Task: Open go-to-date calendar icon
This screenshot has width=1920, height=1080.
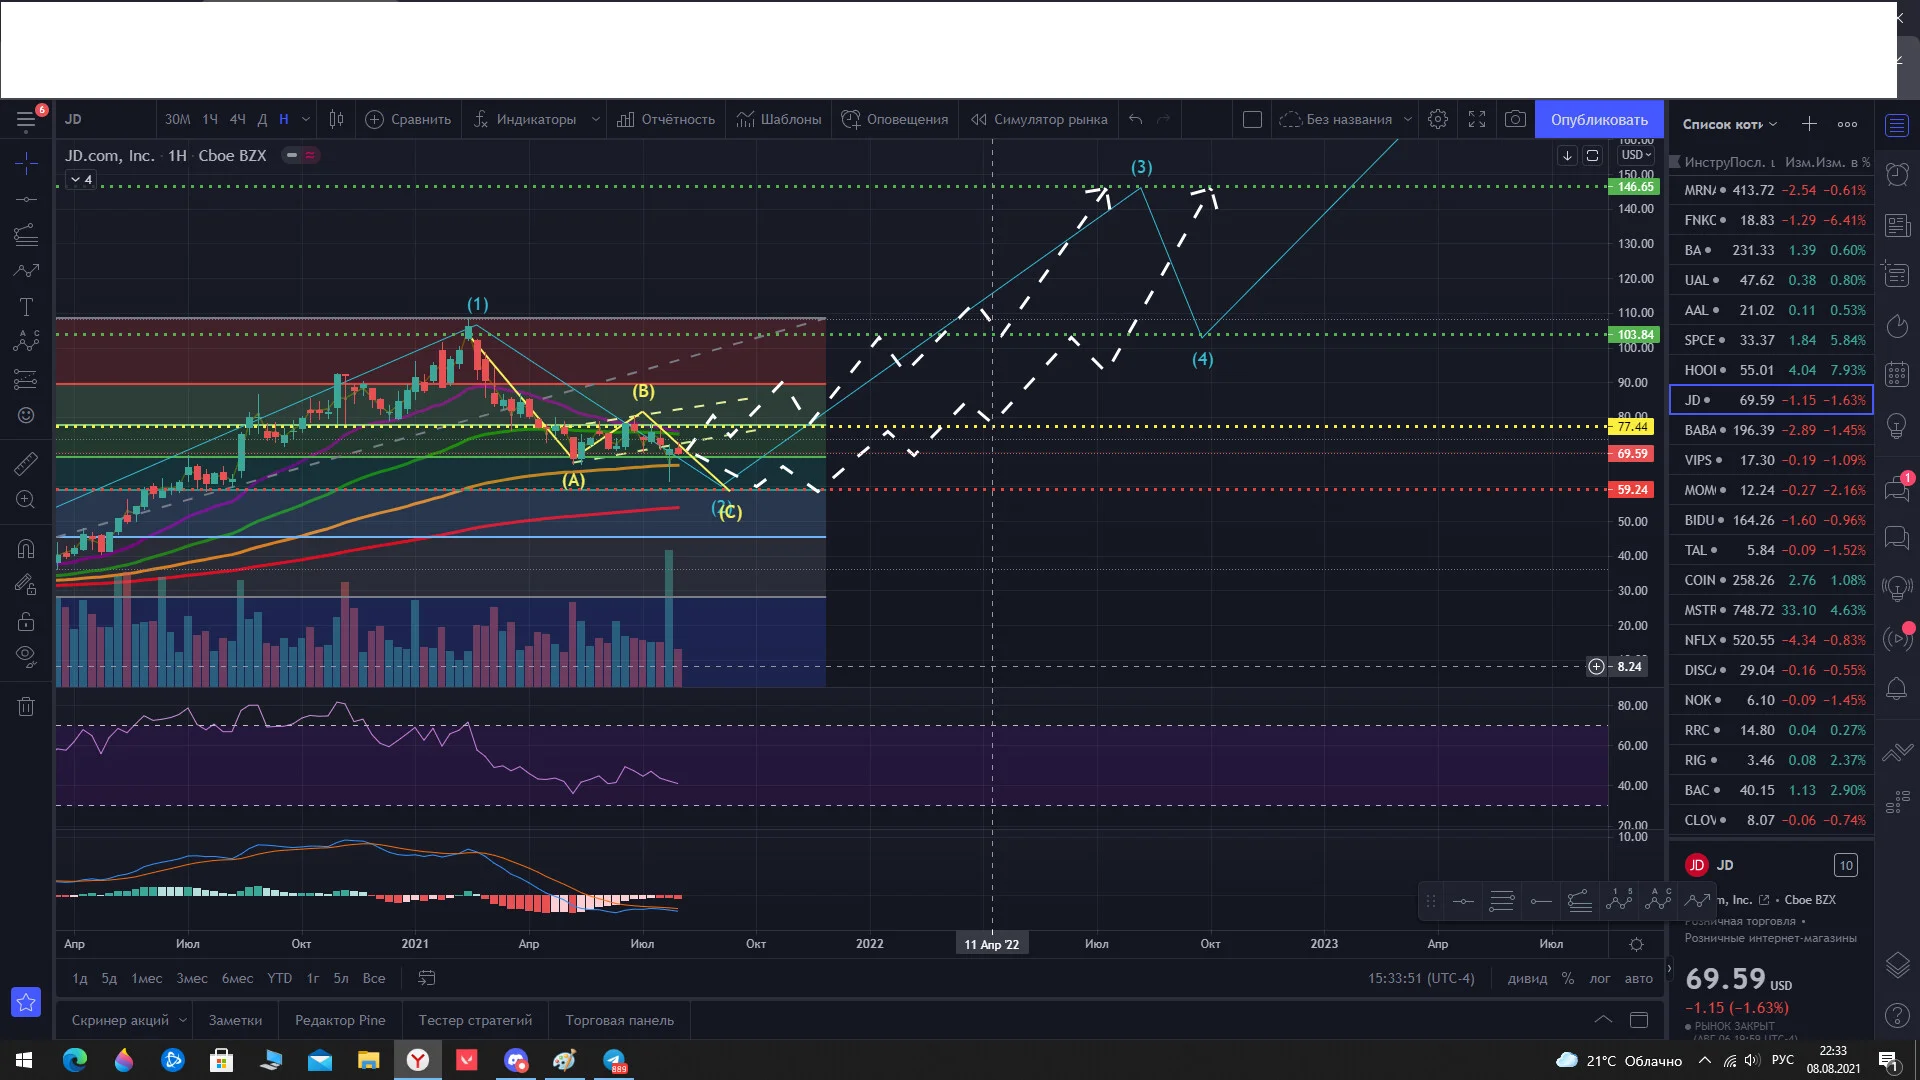Action: click(x=427, y=978)
